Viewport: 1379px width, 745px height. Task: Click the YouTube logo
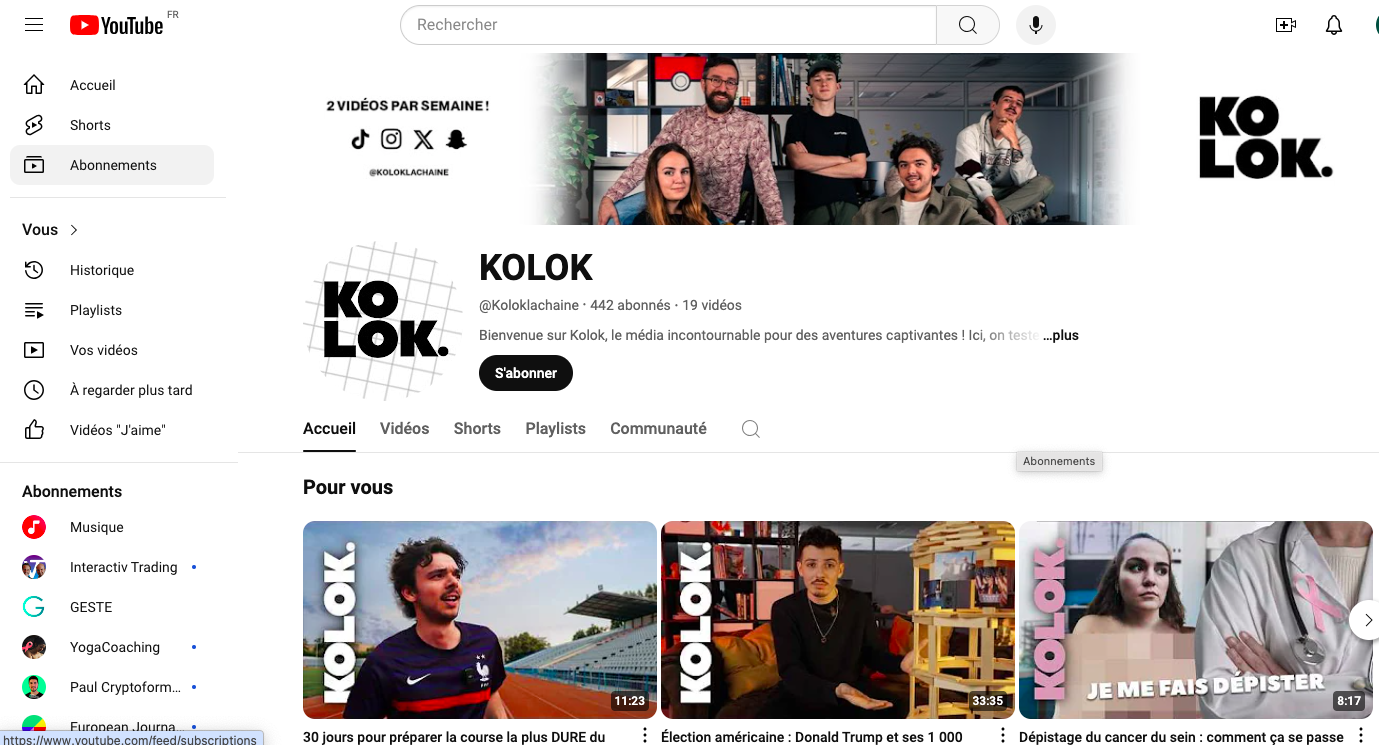tap(117, 25)
